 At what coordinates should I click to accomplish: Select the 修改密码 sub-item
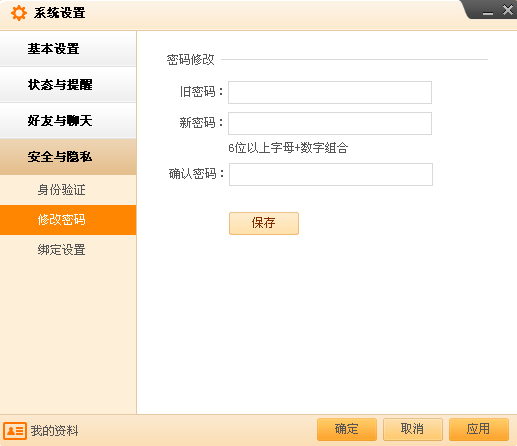tap(68, 220)
